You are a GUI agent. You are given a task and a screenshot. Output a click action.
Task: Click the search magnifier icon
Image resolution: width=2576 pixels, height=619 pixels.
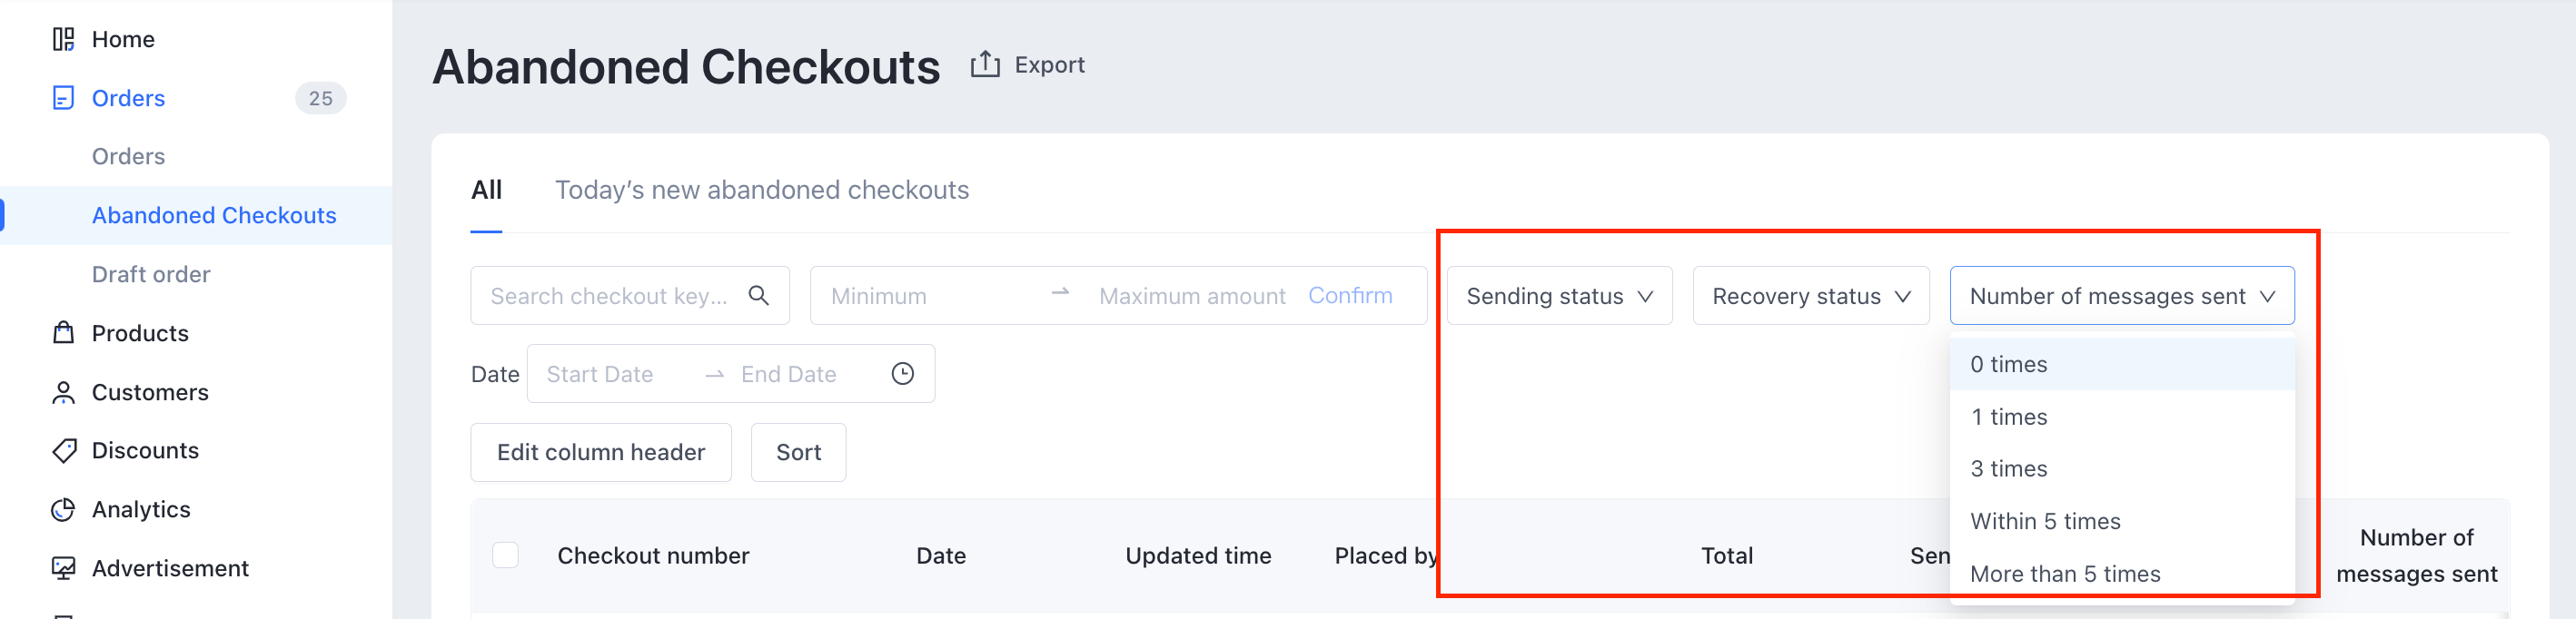point(759,295)
